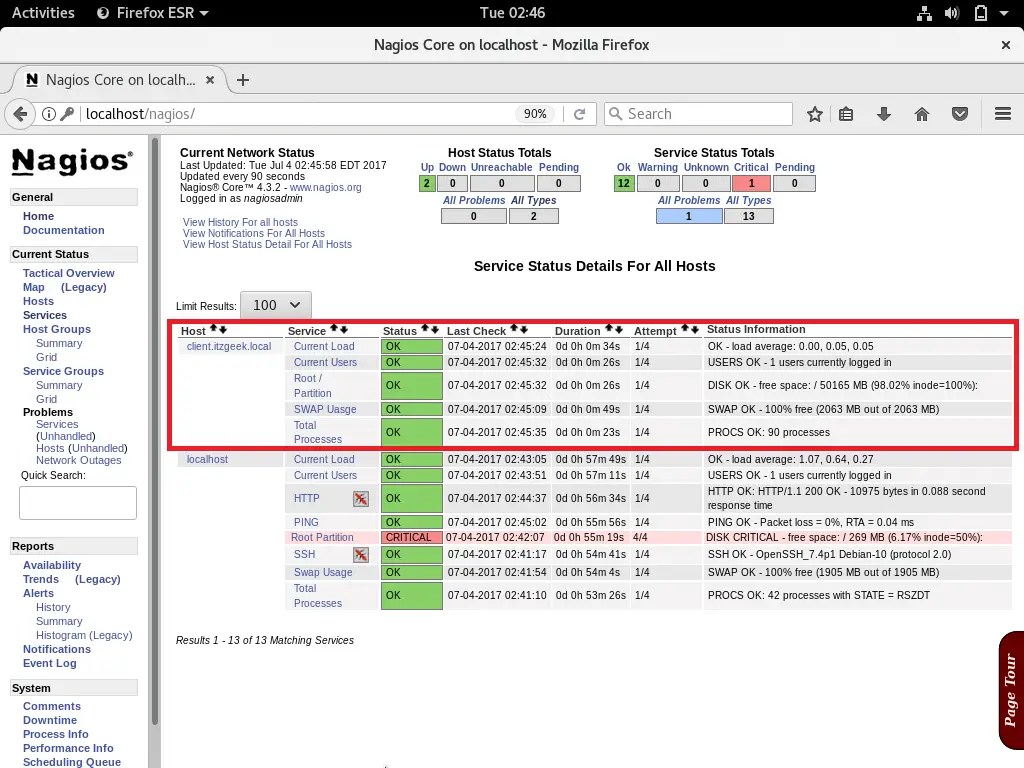Open Network Outages link

point(78,460)
